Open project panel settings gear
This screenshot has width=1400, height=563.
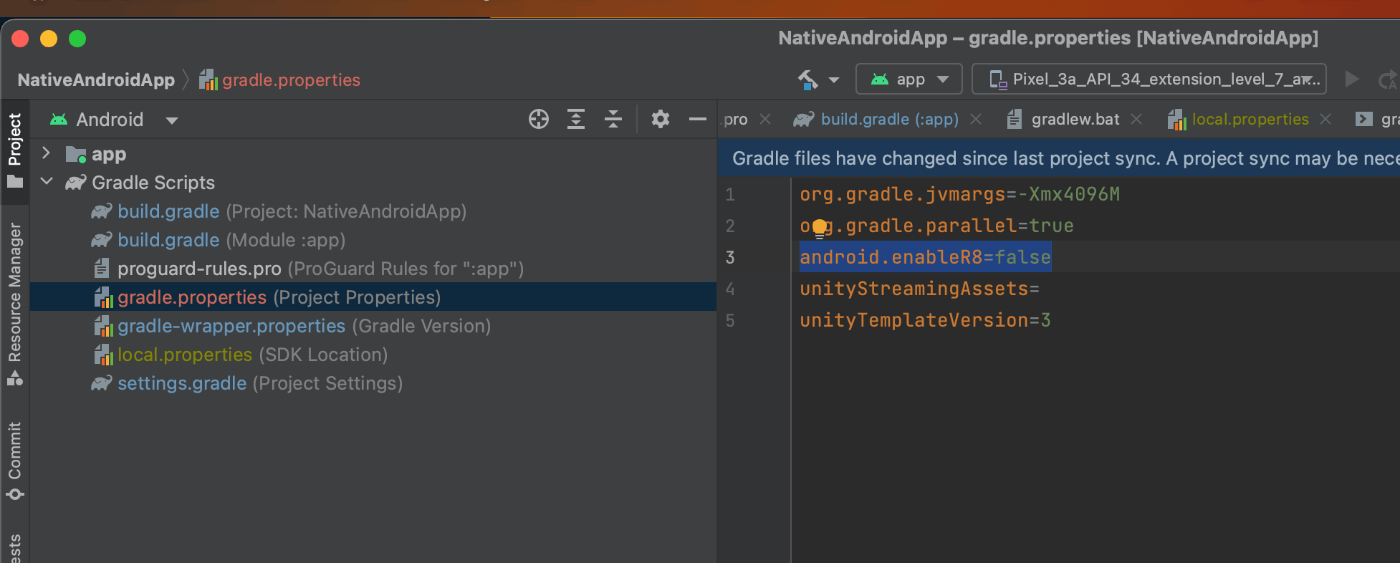tap(660, 119)
